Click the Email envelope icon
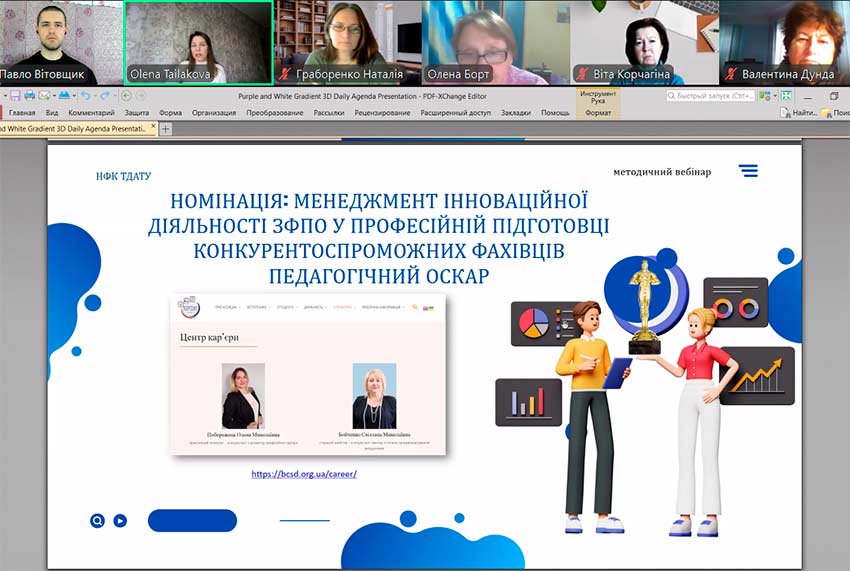The width and height of the screenshot is (850, 571). 45,96
